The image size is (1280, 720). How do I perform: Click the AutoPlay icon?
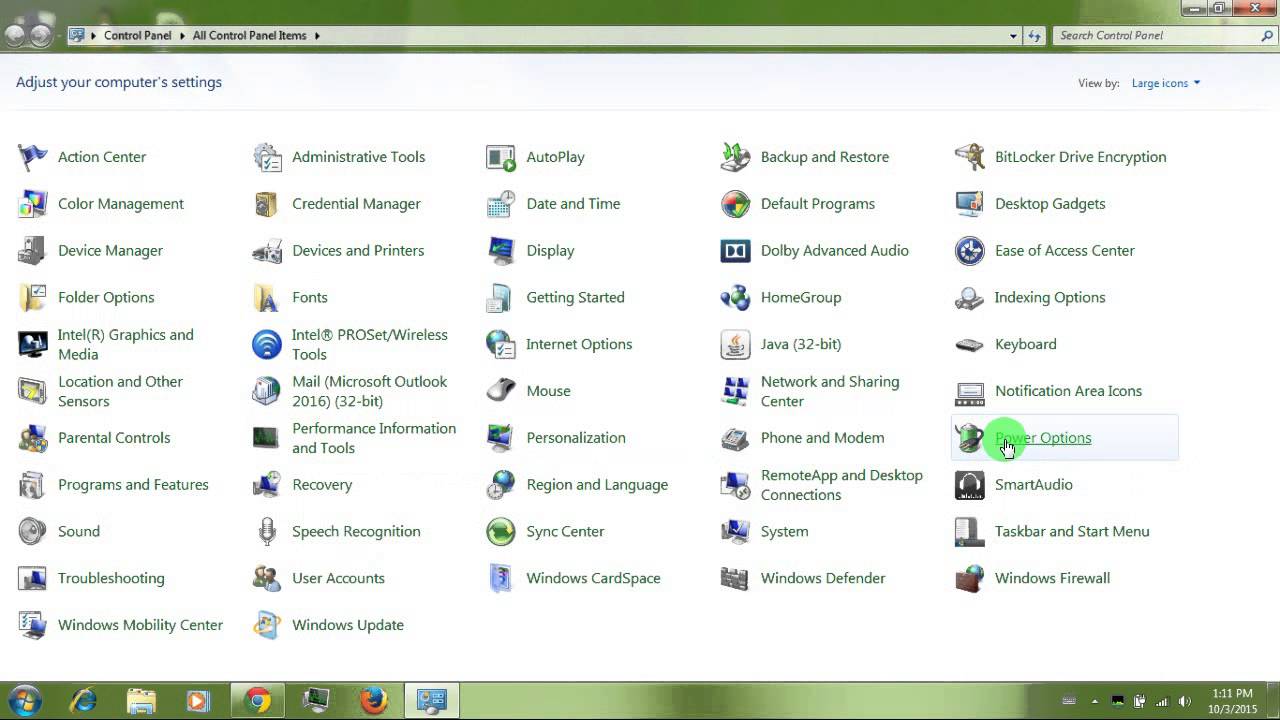[x=501, y=157]
